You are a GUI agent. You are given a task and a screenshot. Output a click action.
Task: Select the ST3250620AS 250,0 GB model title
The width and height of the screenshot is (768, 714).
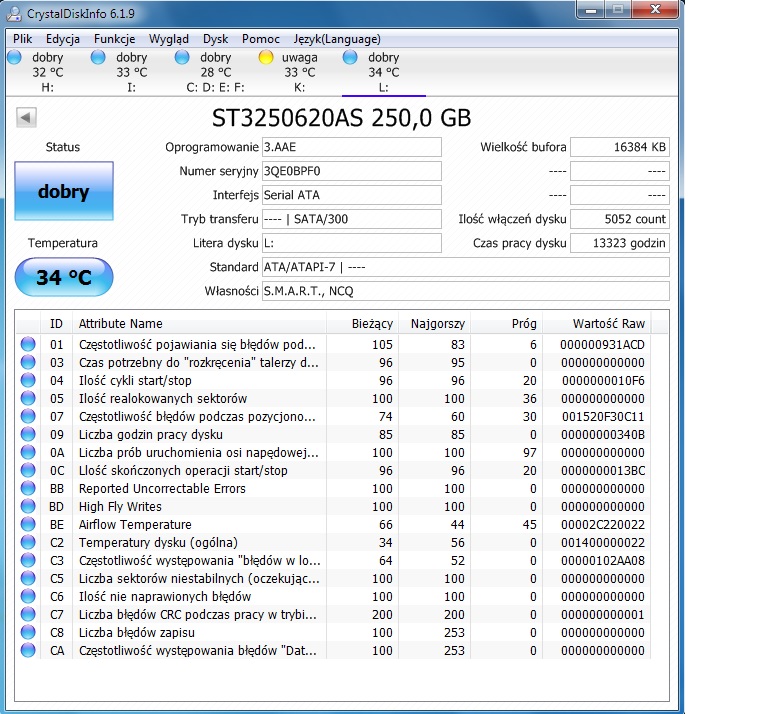coord(341,118)
